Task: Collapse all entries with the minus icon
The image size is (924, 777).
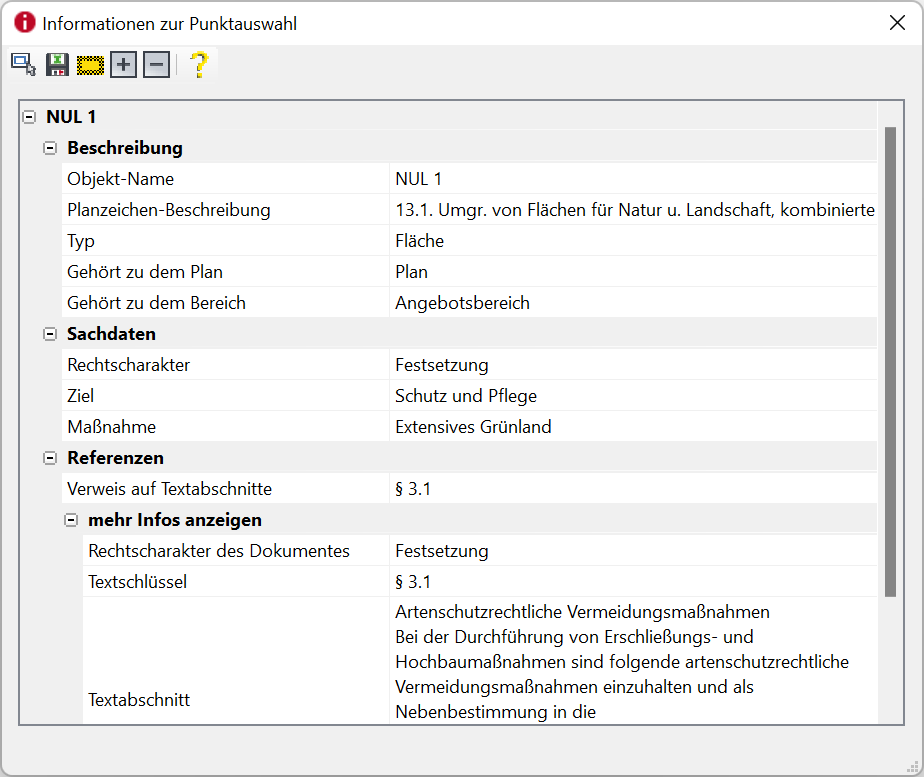Action: [156, 65]
